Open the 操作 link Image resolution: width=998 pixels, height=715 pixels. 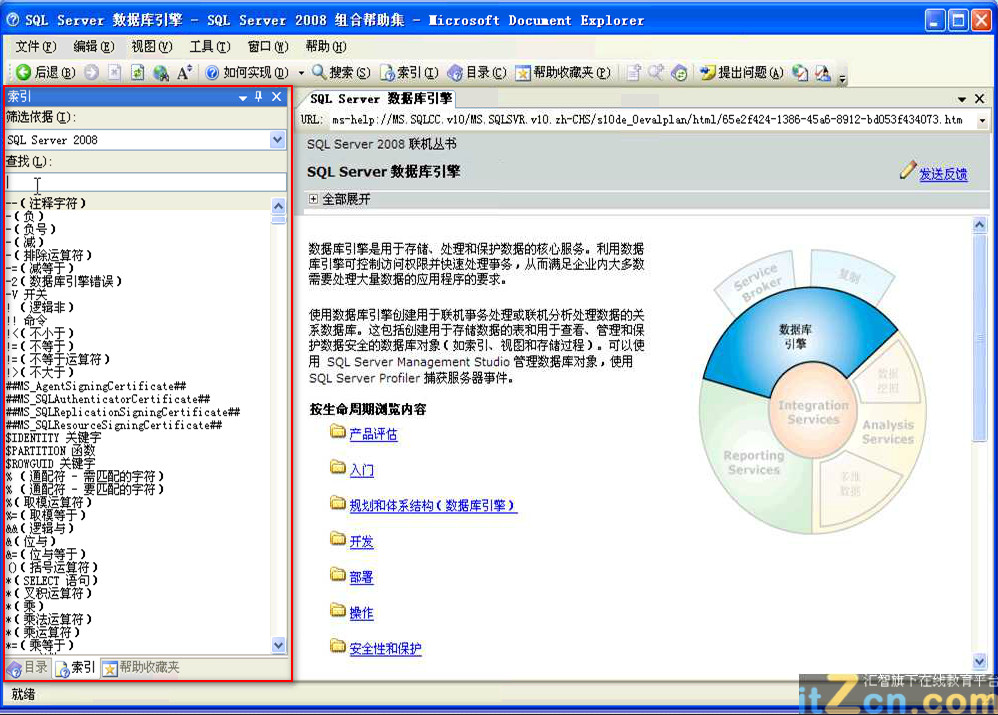(x=362, y=612)
